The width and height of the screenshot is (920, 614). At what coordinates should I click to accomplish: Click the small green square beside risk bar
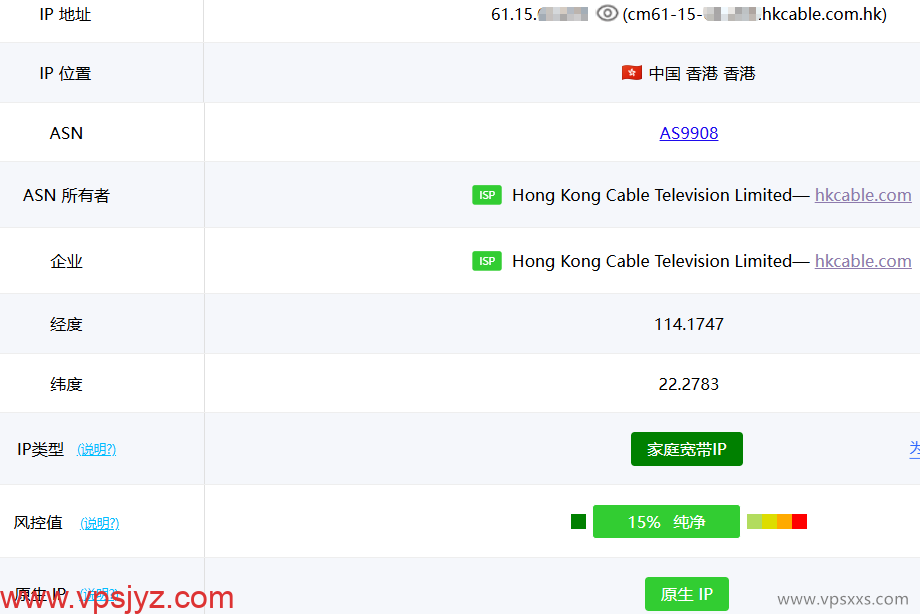pos(578,521)
